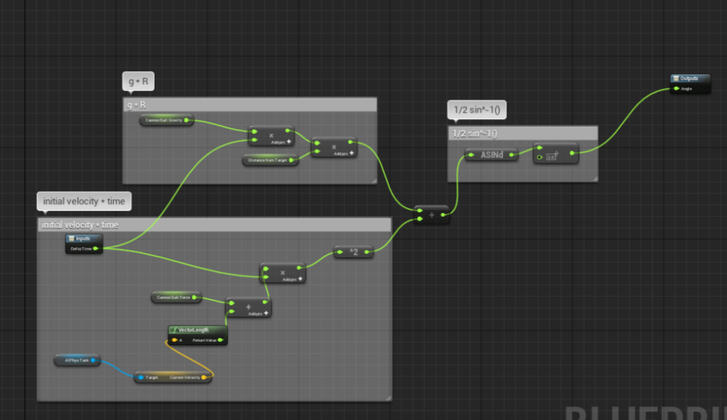Click resize handle of g * R comment box
727x420 pixels.
coord(373,180)
